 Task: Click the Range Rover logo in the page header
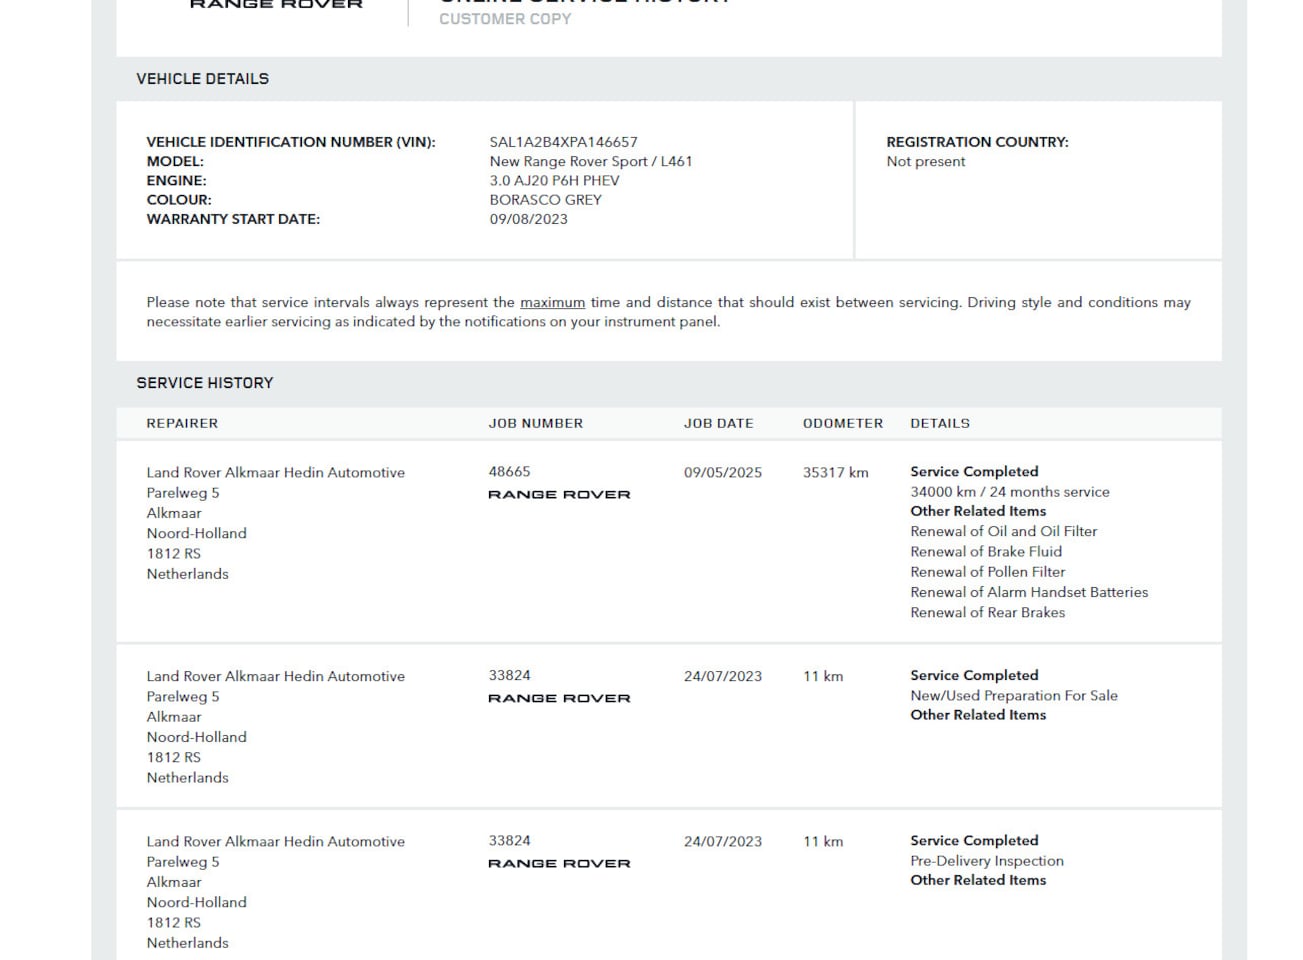click(x=276, y=5)
